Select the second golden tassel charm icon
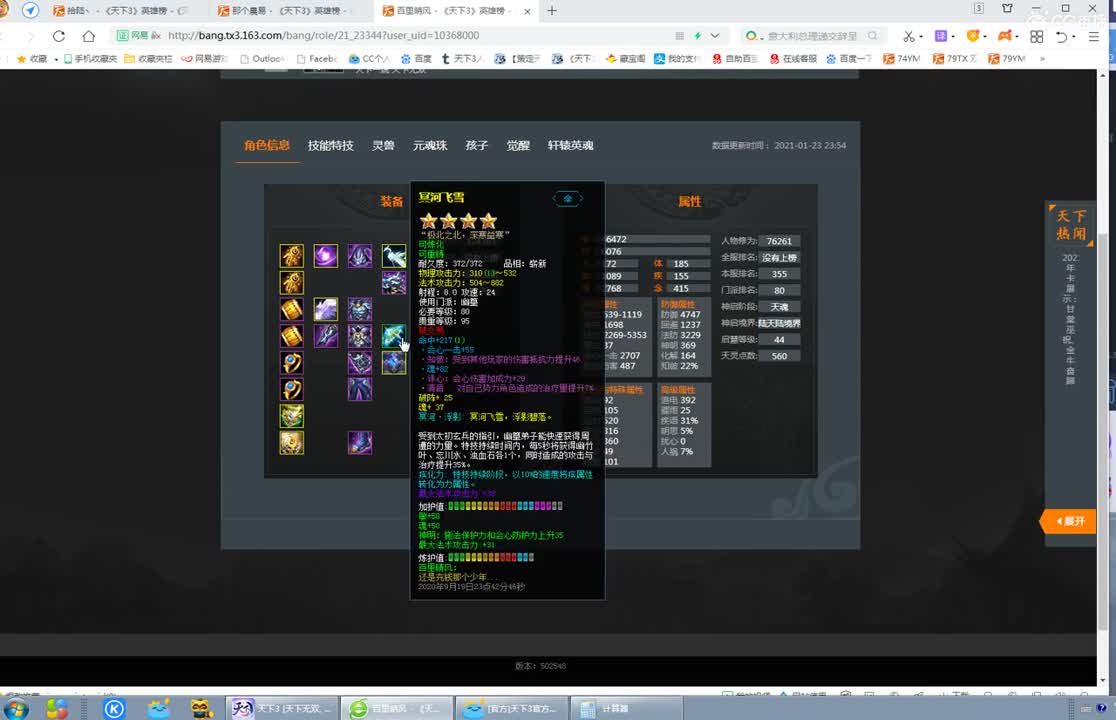 pos(292,282)
